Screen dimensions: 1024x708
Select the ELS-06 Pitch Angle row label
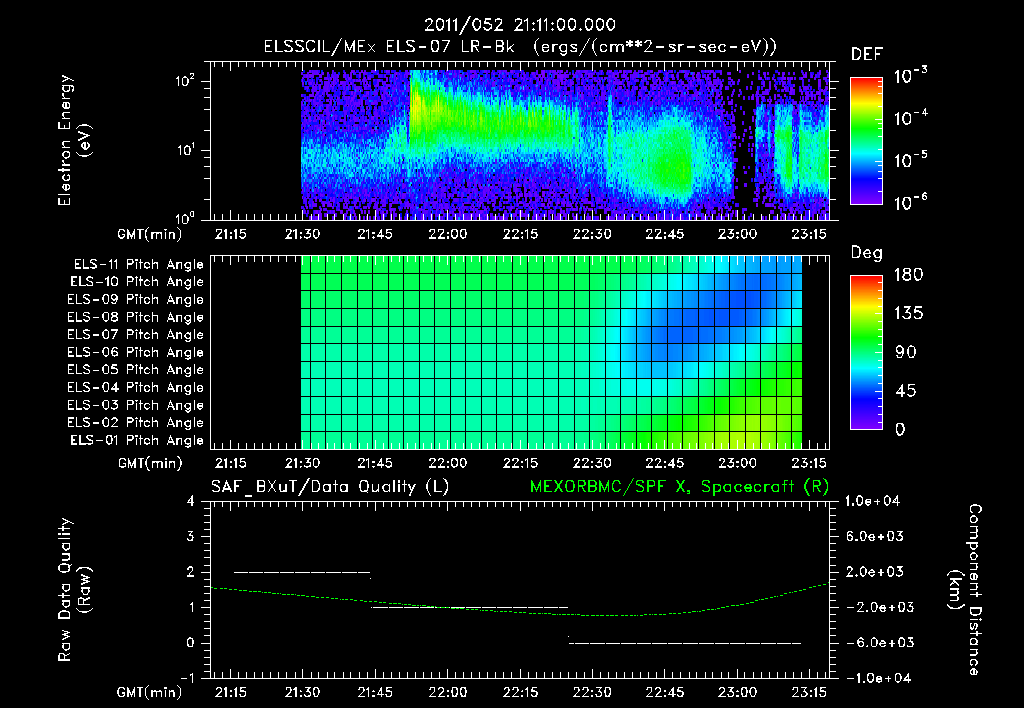(135, 352)
